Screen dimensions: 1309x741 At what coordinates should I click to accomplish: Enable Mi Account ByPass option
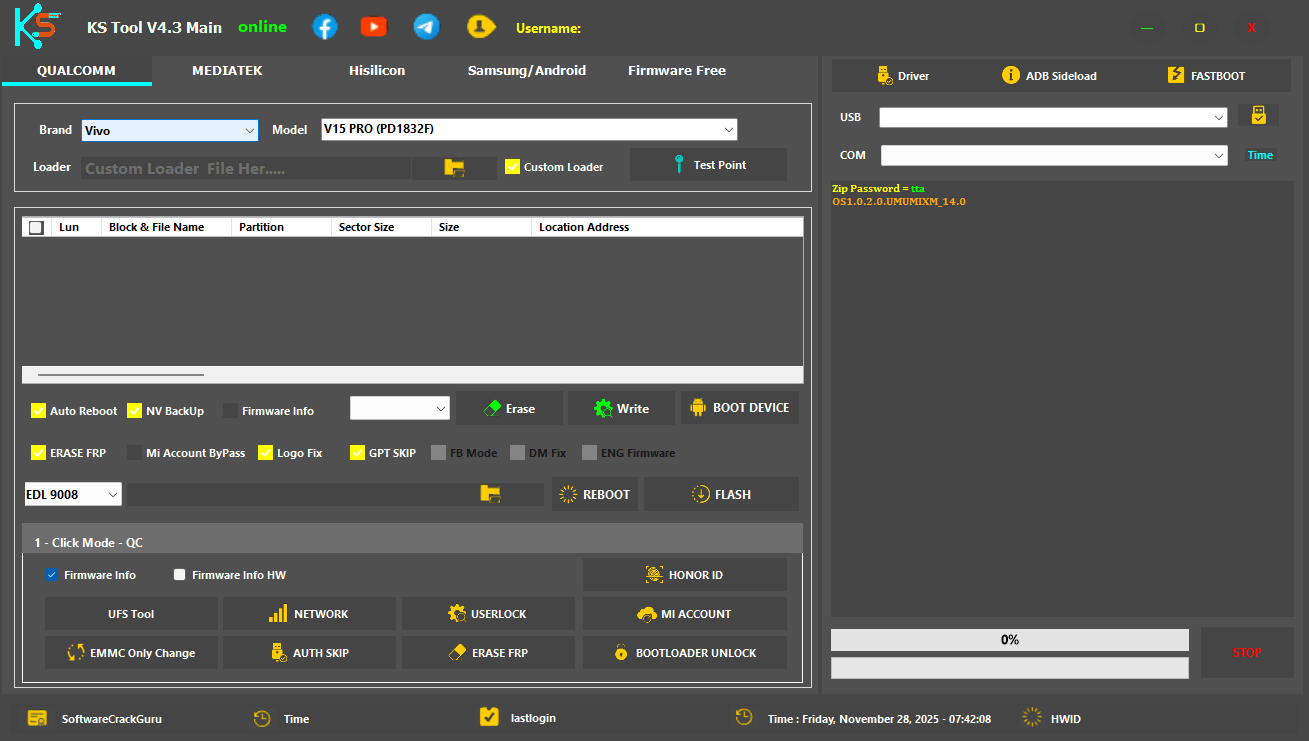pyautogui.click(x=136, y=452)
